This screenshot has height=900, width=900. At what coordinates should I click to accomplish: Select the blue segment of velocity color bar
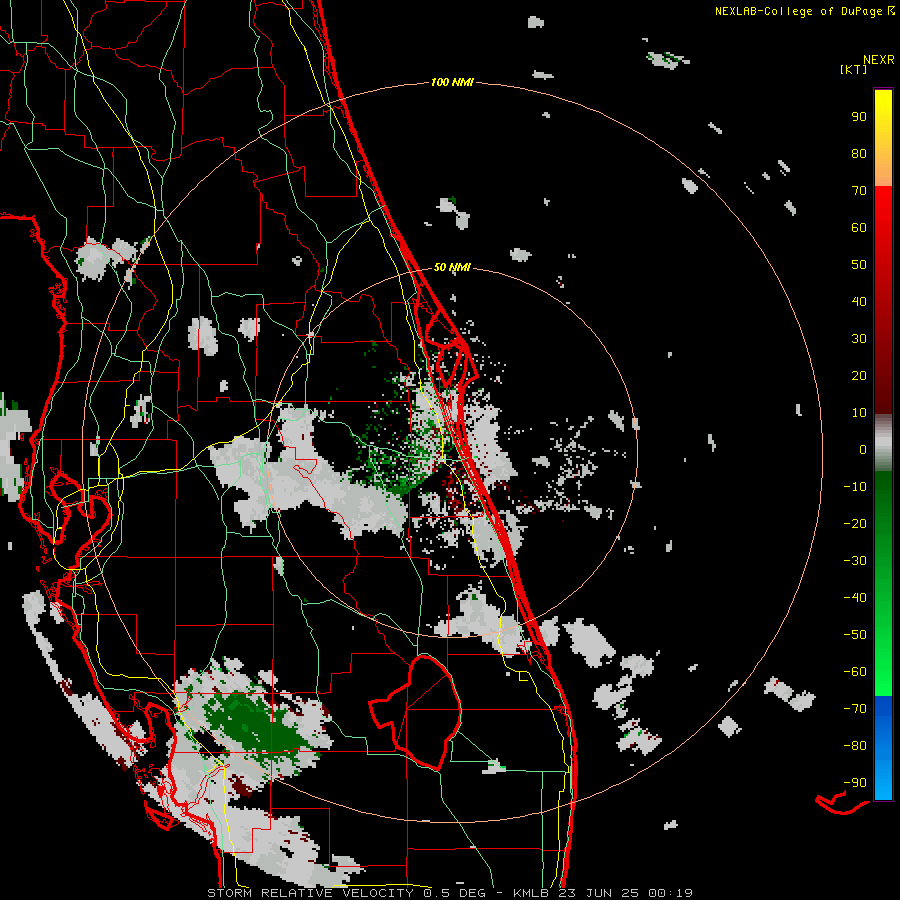pos(883,747)
